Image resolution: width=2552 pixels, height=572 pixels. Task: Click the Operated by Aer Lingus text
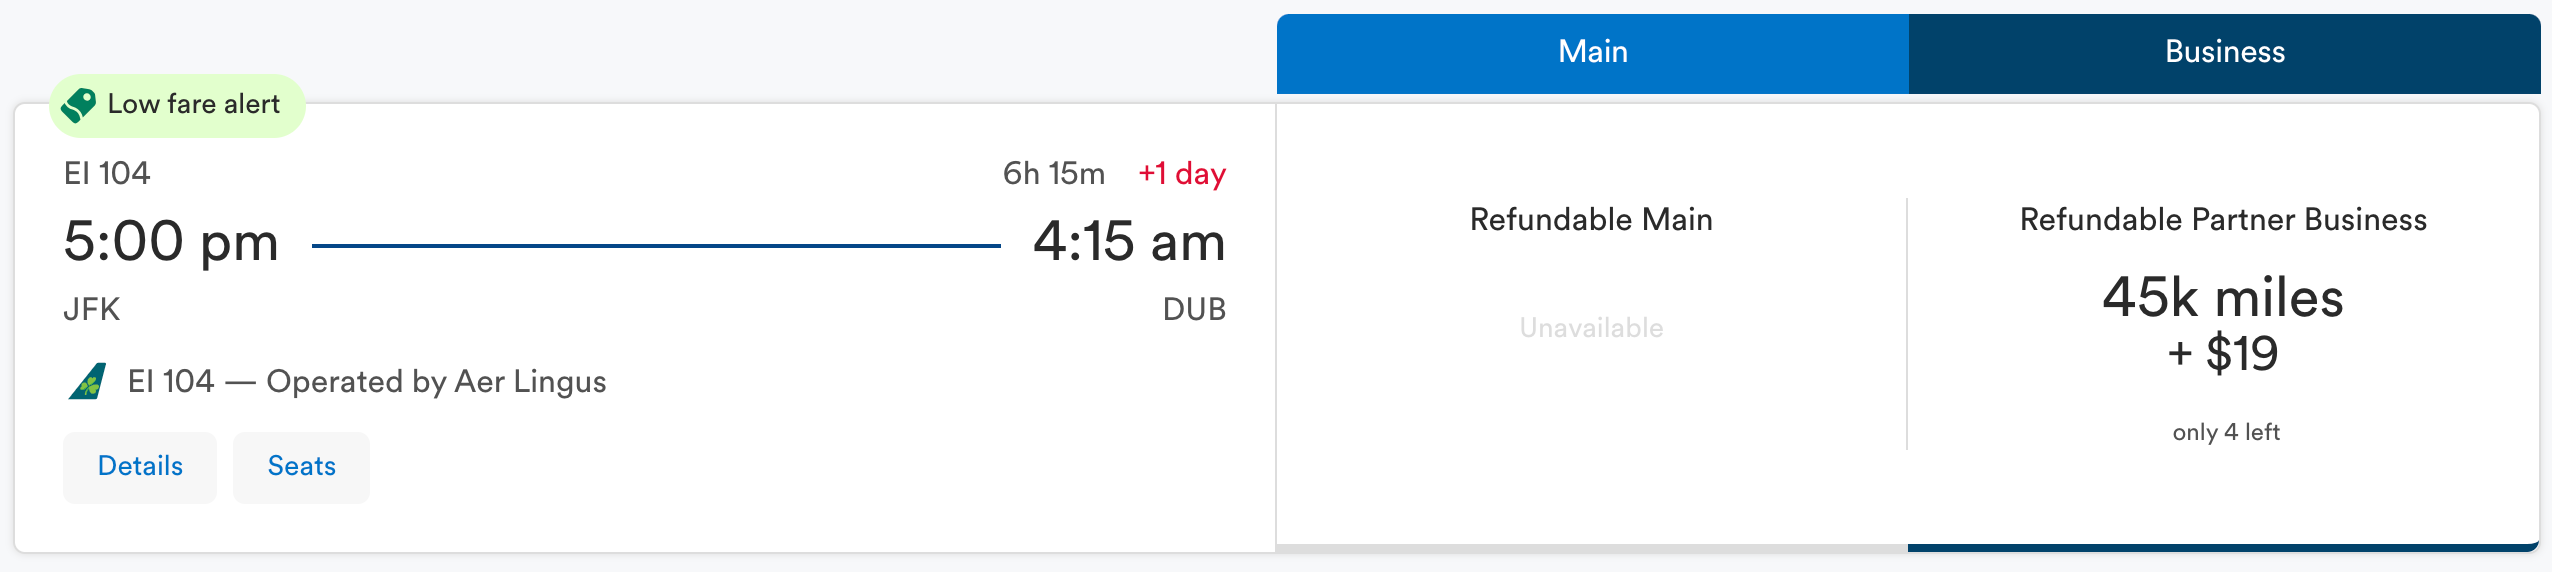[x=436, y=382]
